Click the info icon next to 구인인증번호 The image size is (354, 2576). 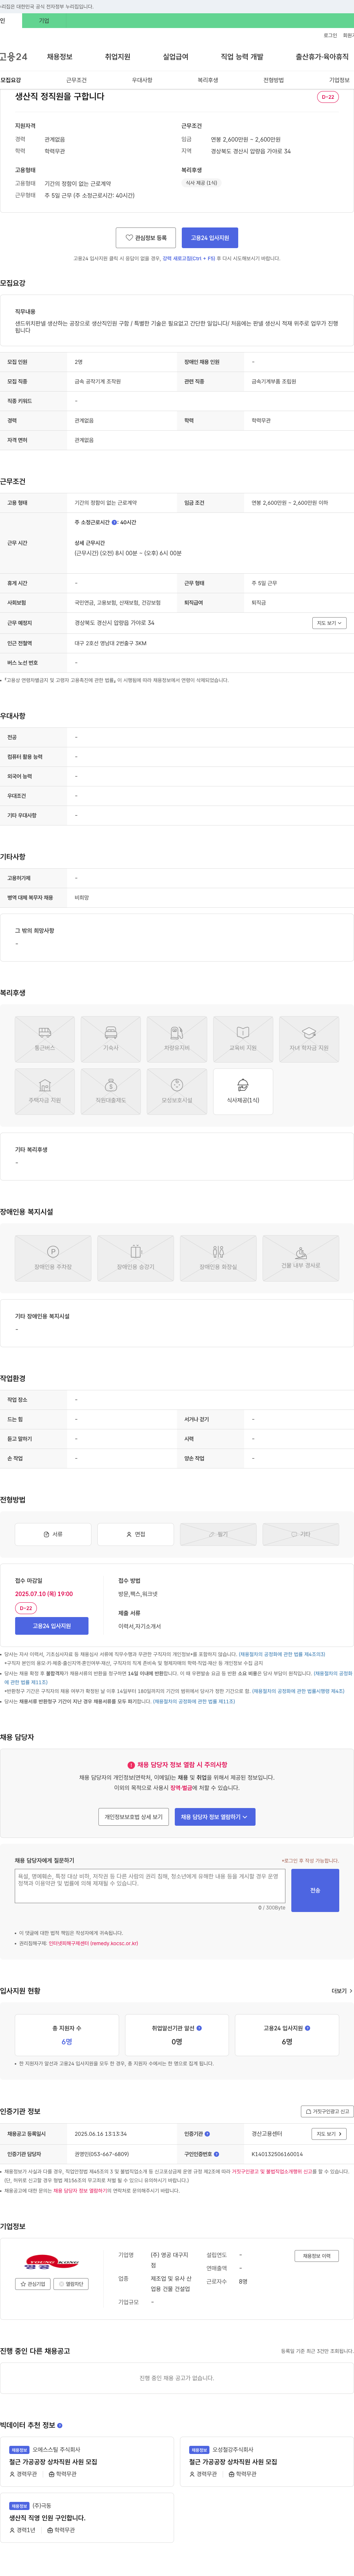click(x=217, y=2153)
